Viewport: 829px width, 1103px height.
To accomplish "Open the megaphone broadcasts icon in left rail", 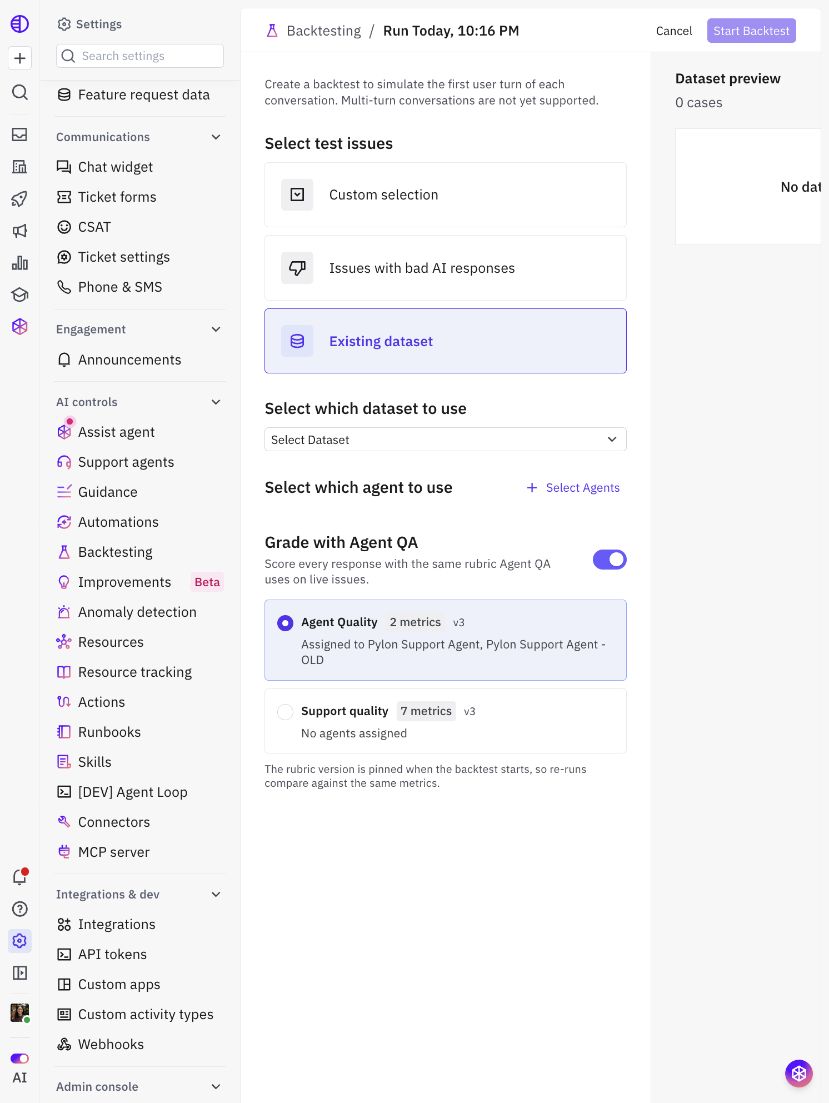I will (20, 231).
